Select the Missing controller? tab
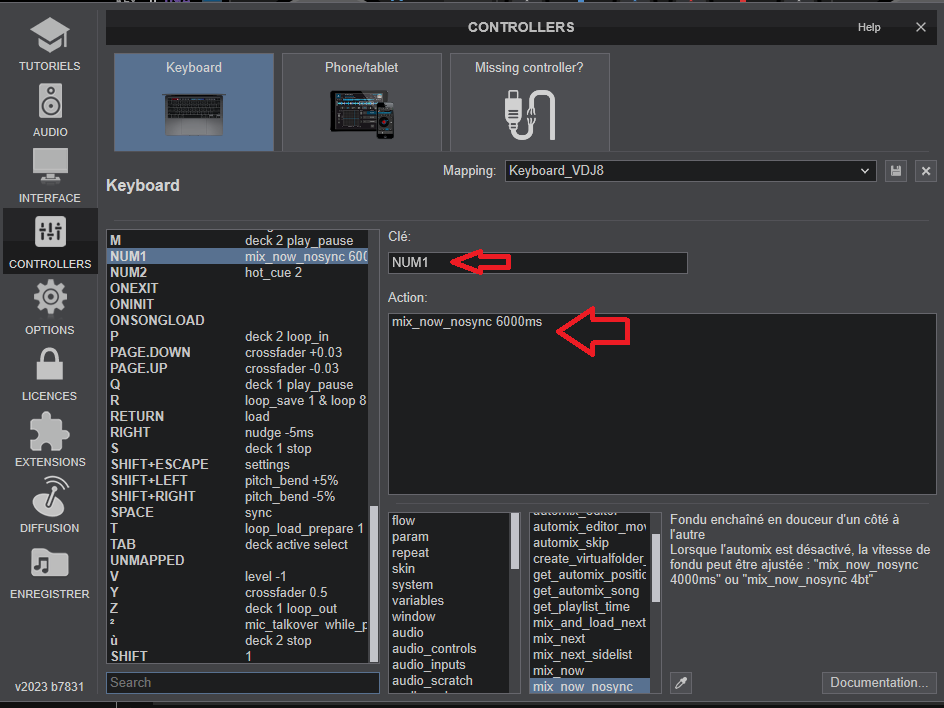The width and height of the screenshot is (944, 708). tap(529, 102)
